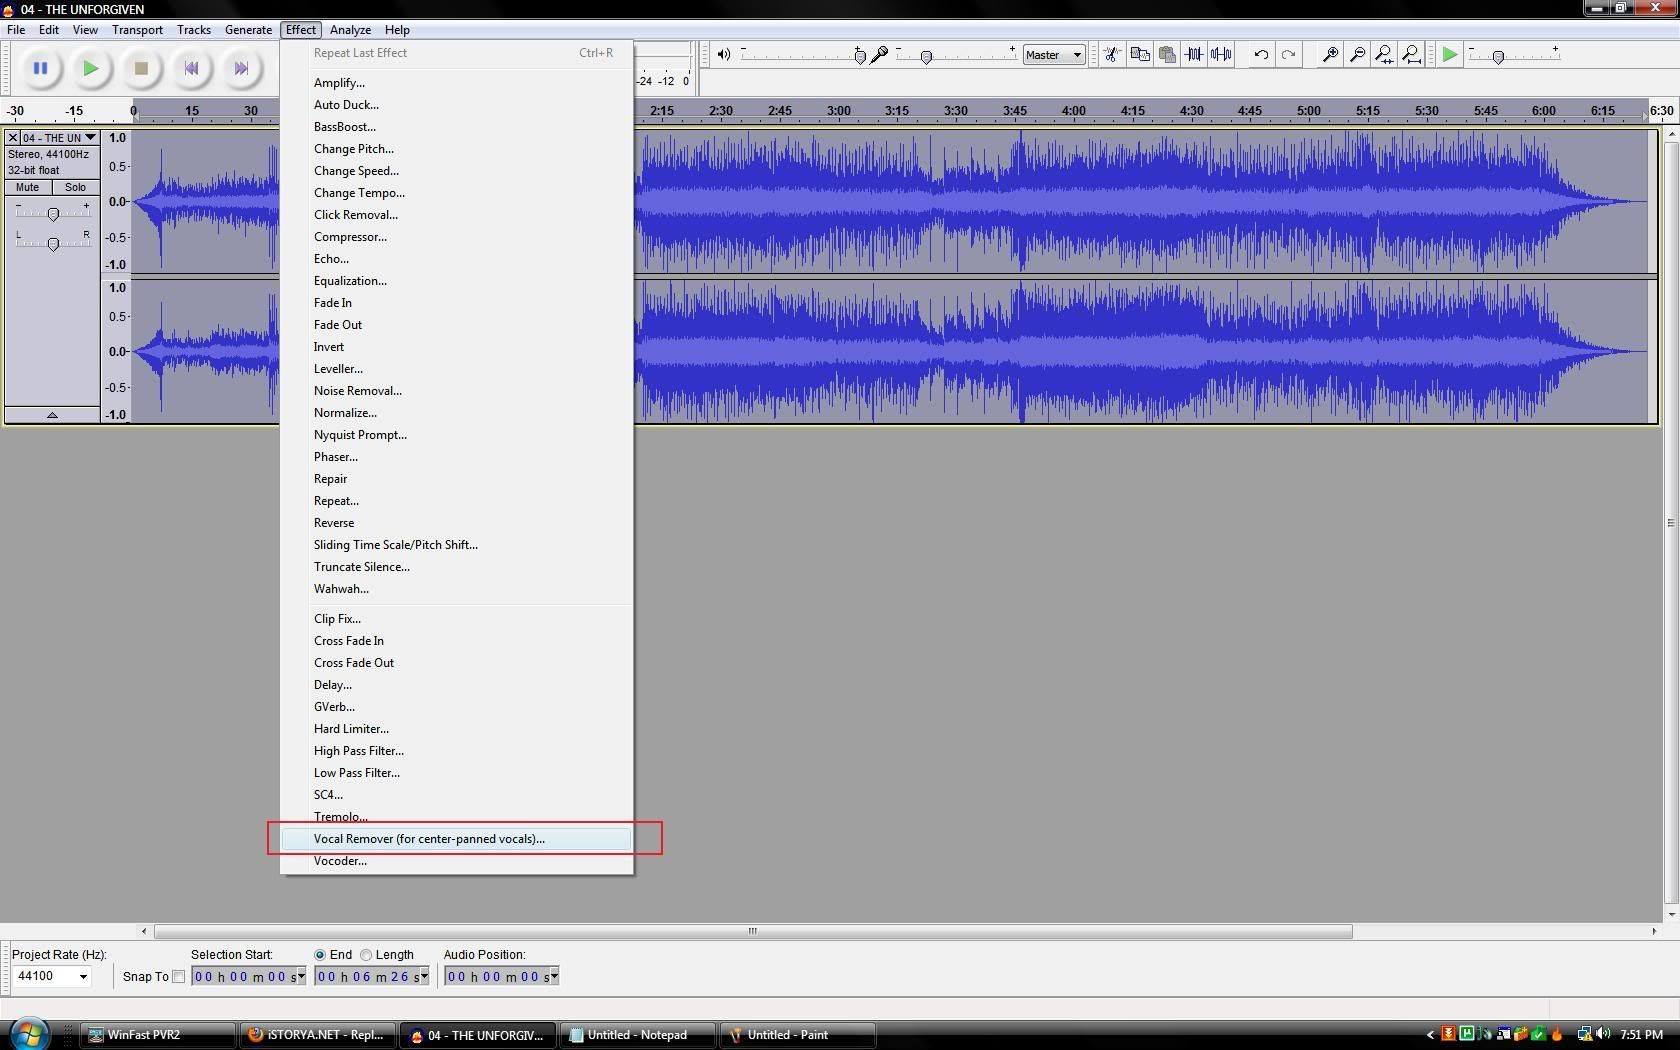Click the Pause playback button

pos(40,69)
